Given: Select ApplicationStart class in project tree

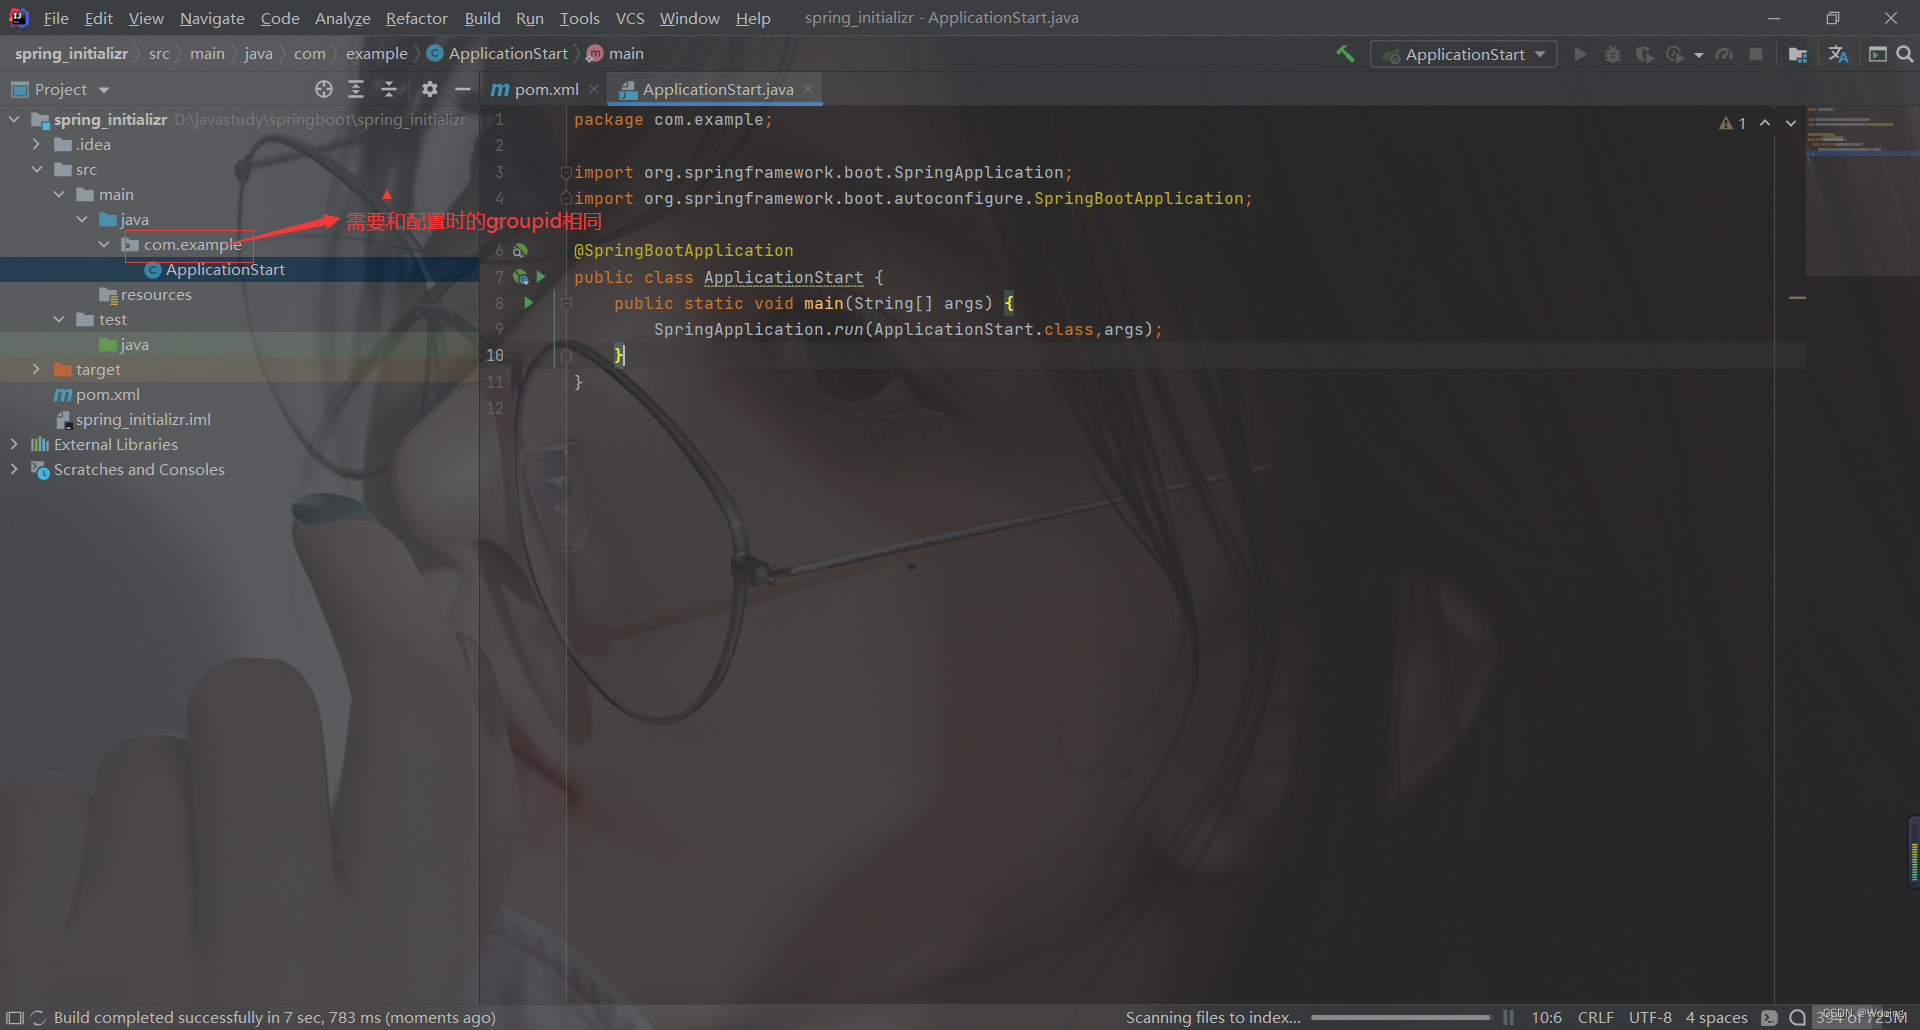Looking at the screenshot, I should [224, 269].
